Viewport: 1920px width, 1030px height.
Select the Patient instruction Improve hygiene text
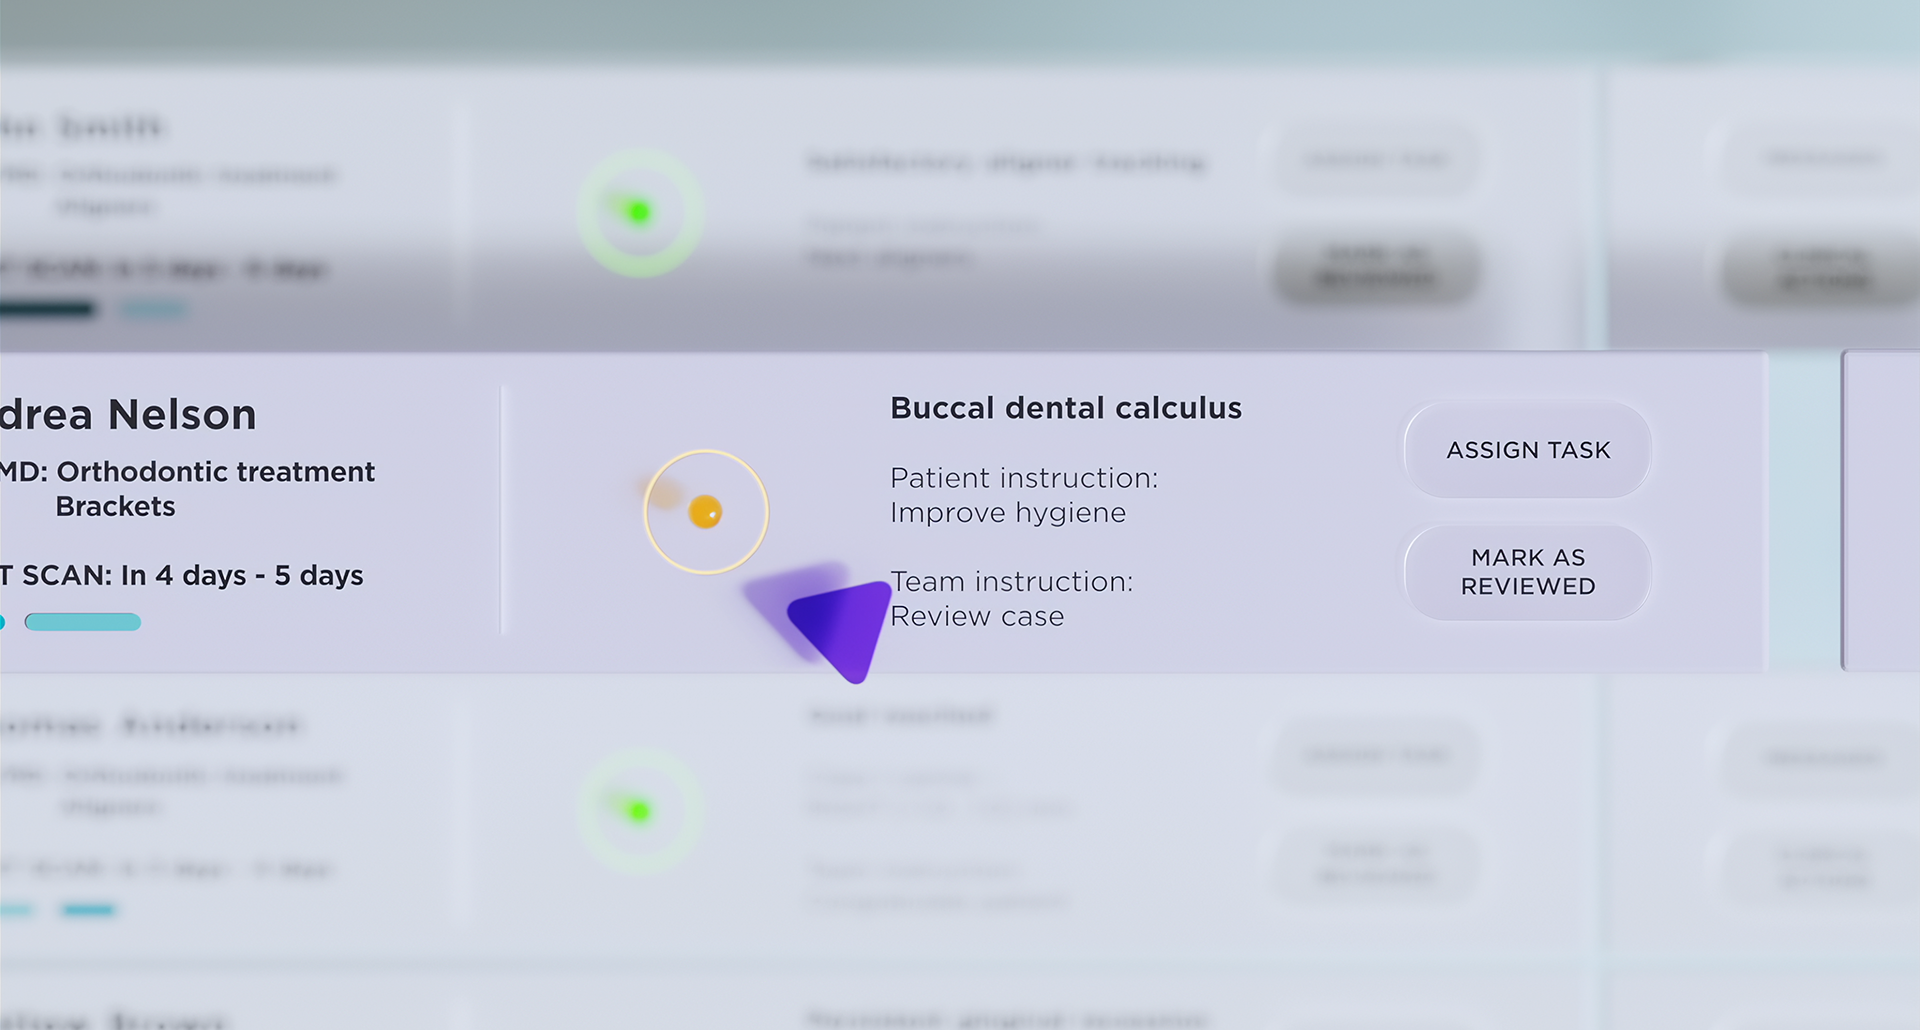point(1024,495)
